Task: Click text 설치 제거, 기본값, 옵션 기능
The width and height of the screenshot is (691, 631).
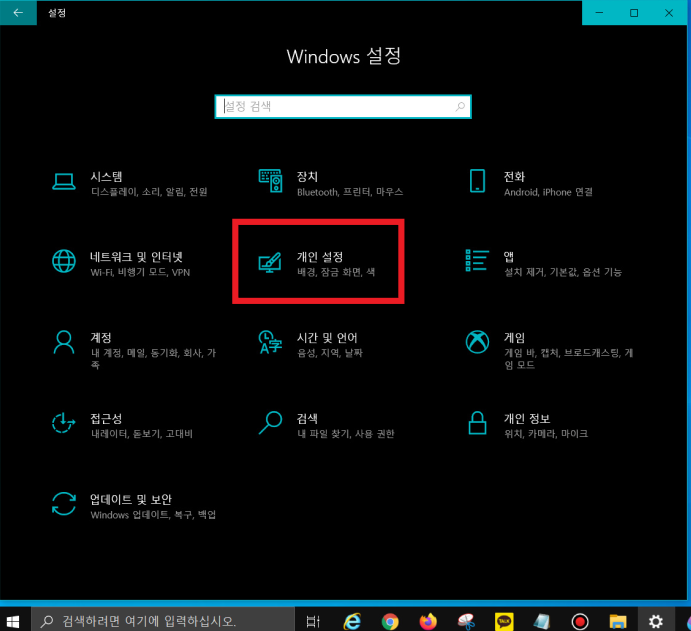Action: point(563,272)
